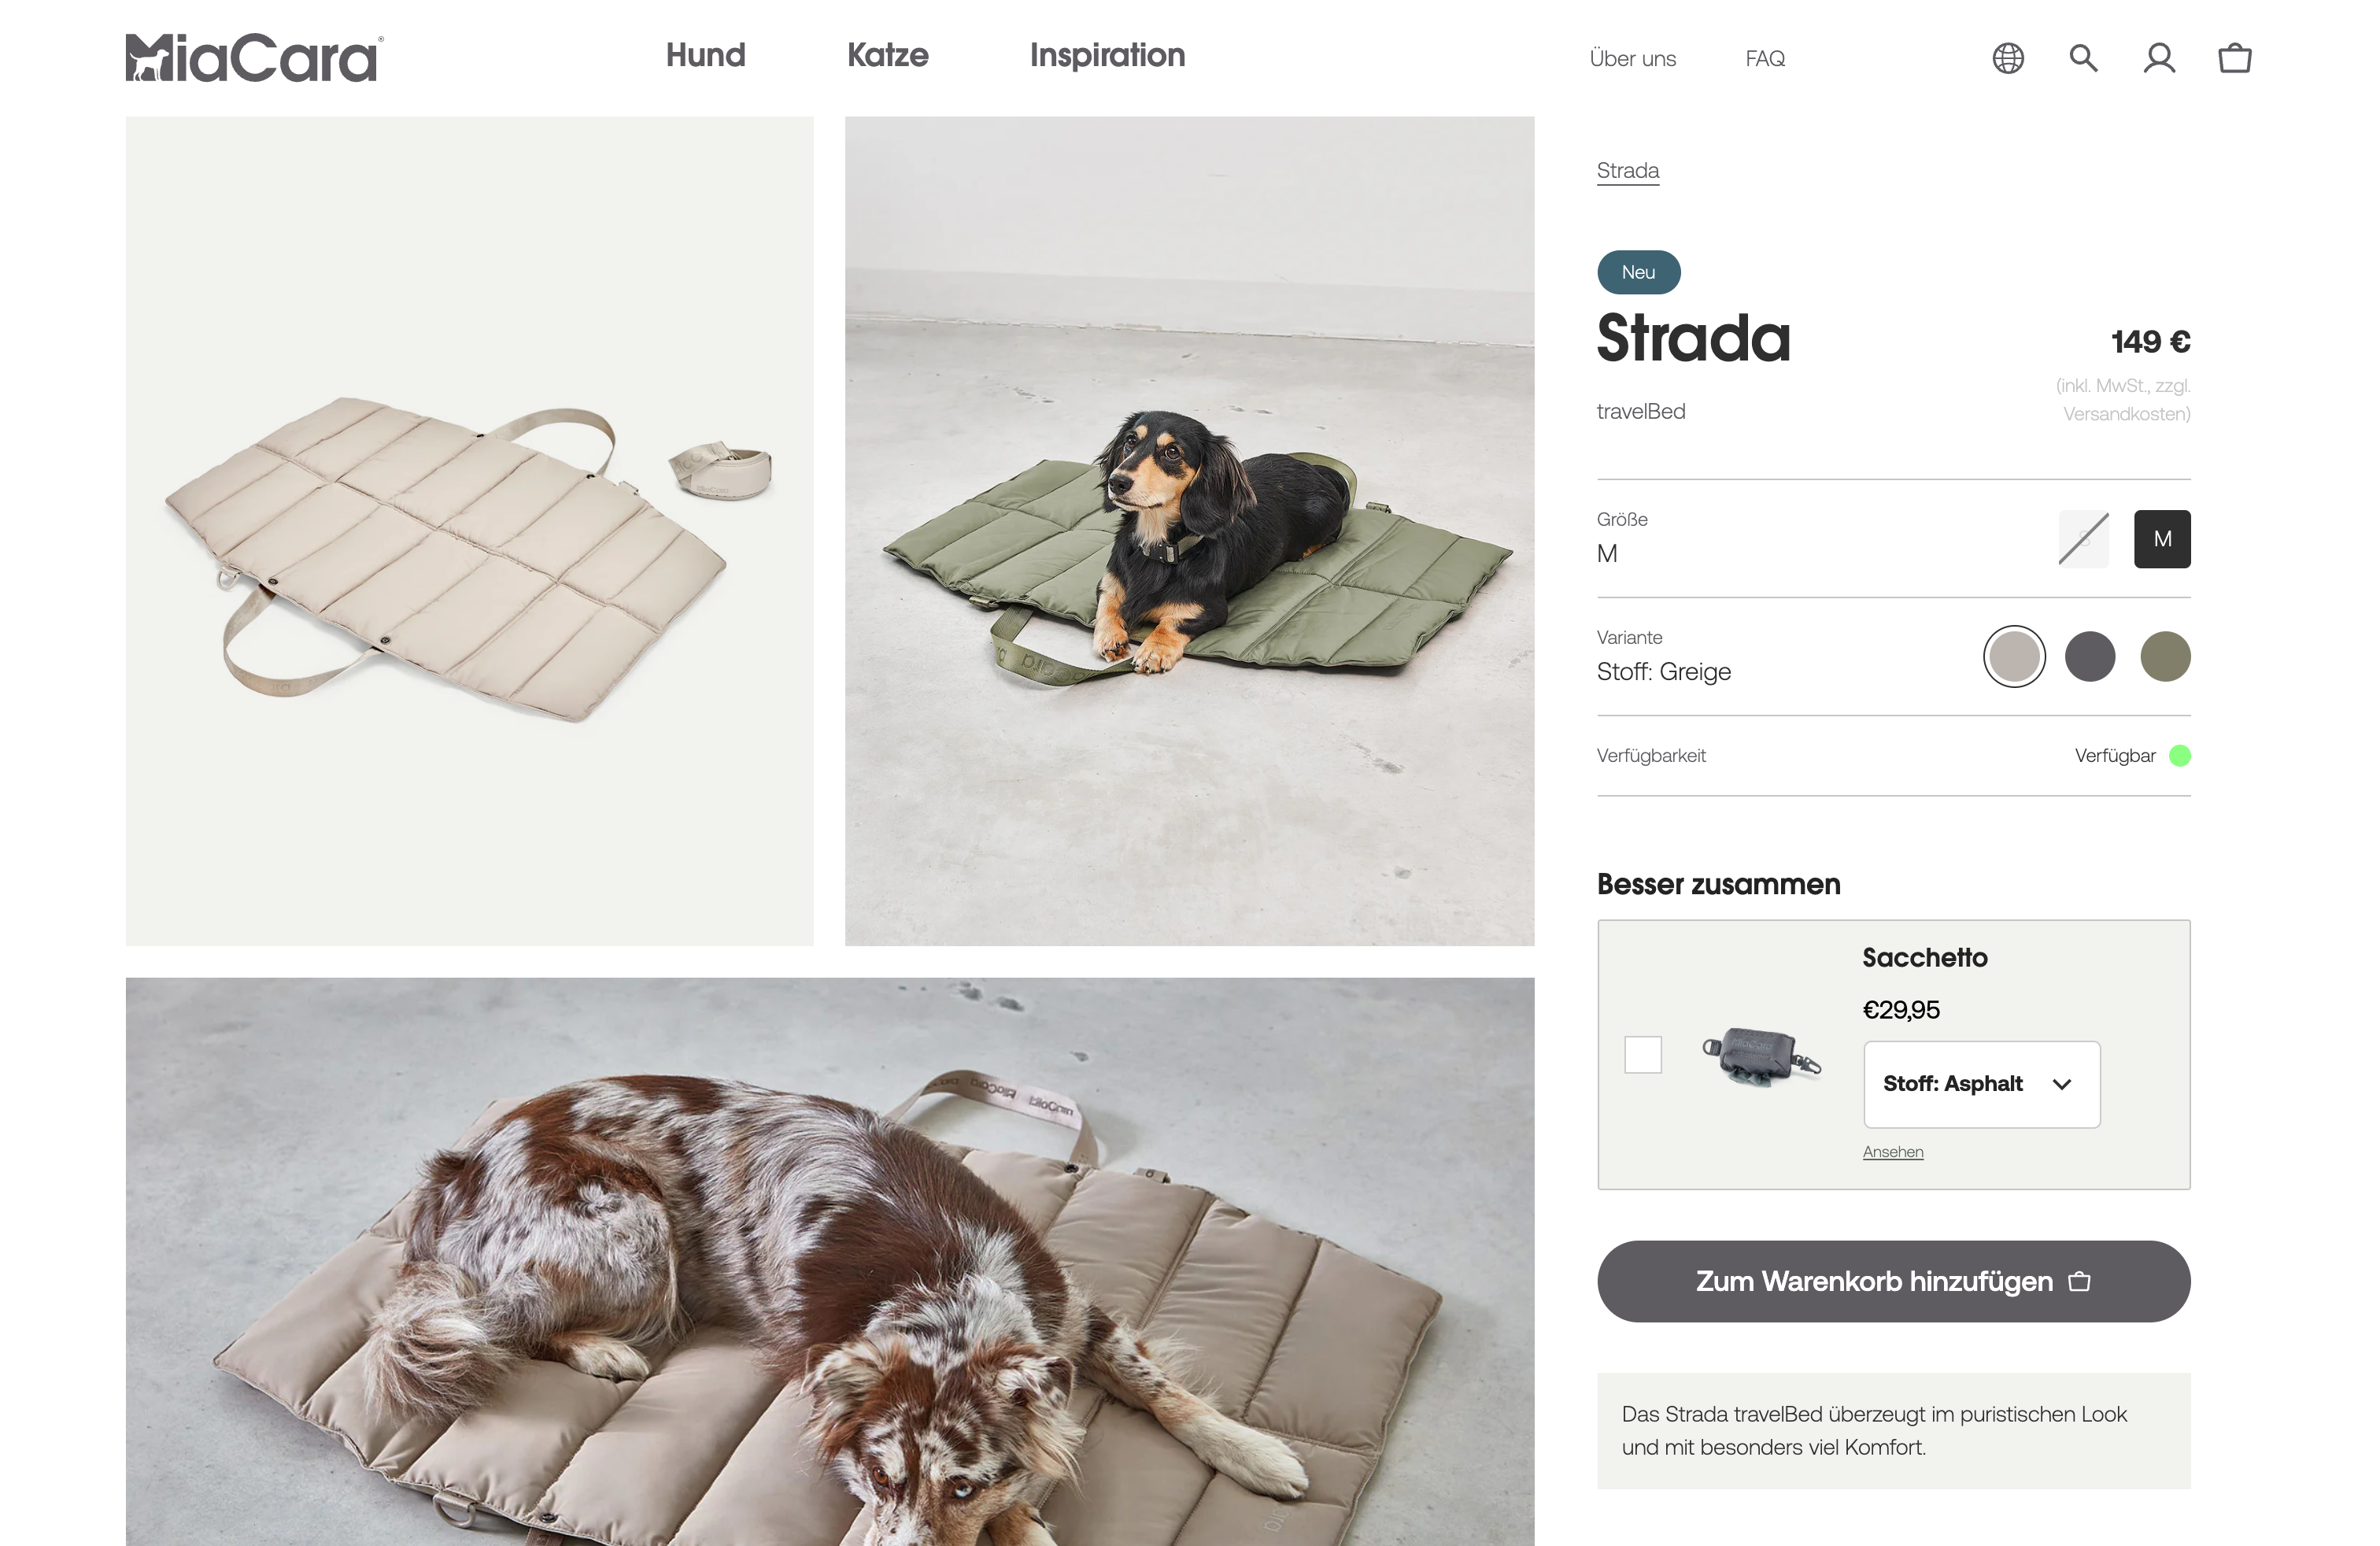Click the MiaCara logo
The image size is (2380, 1546).
[254, 57]
